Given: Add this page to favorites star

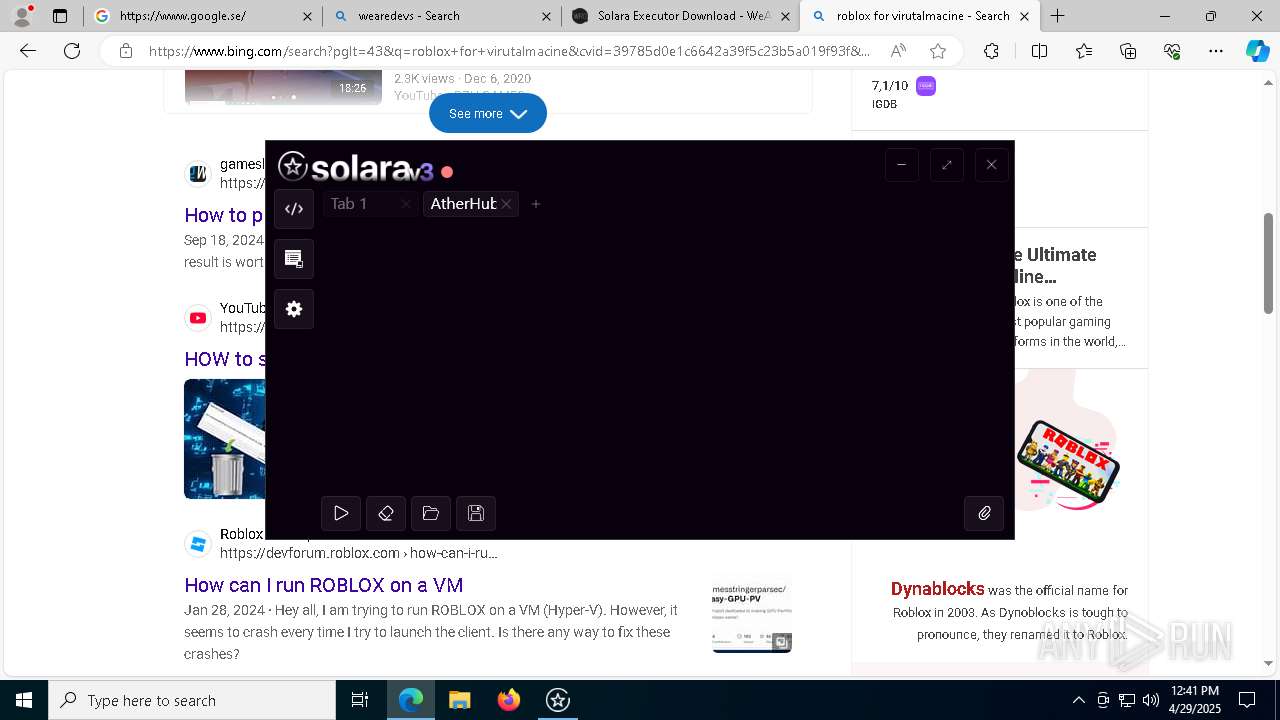Looking at the screenshot, I should (x=937, y=51).
